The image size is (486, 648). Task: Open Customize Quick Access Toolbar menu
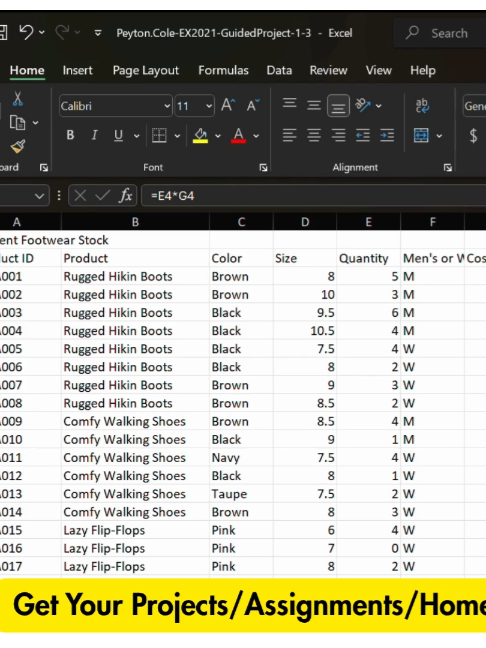tap(98, 33)
